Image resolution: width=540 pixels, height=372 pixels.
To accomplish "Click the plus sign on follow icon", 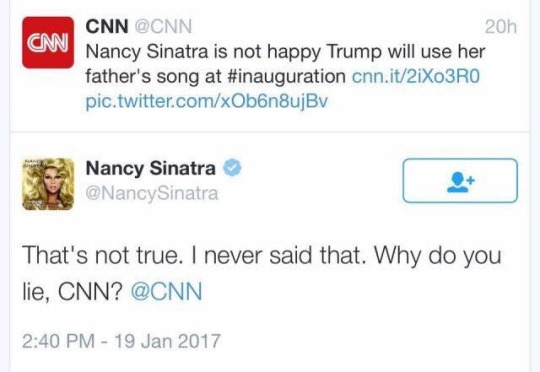I will pos(471,180).
